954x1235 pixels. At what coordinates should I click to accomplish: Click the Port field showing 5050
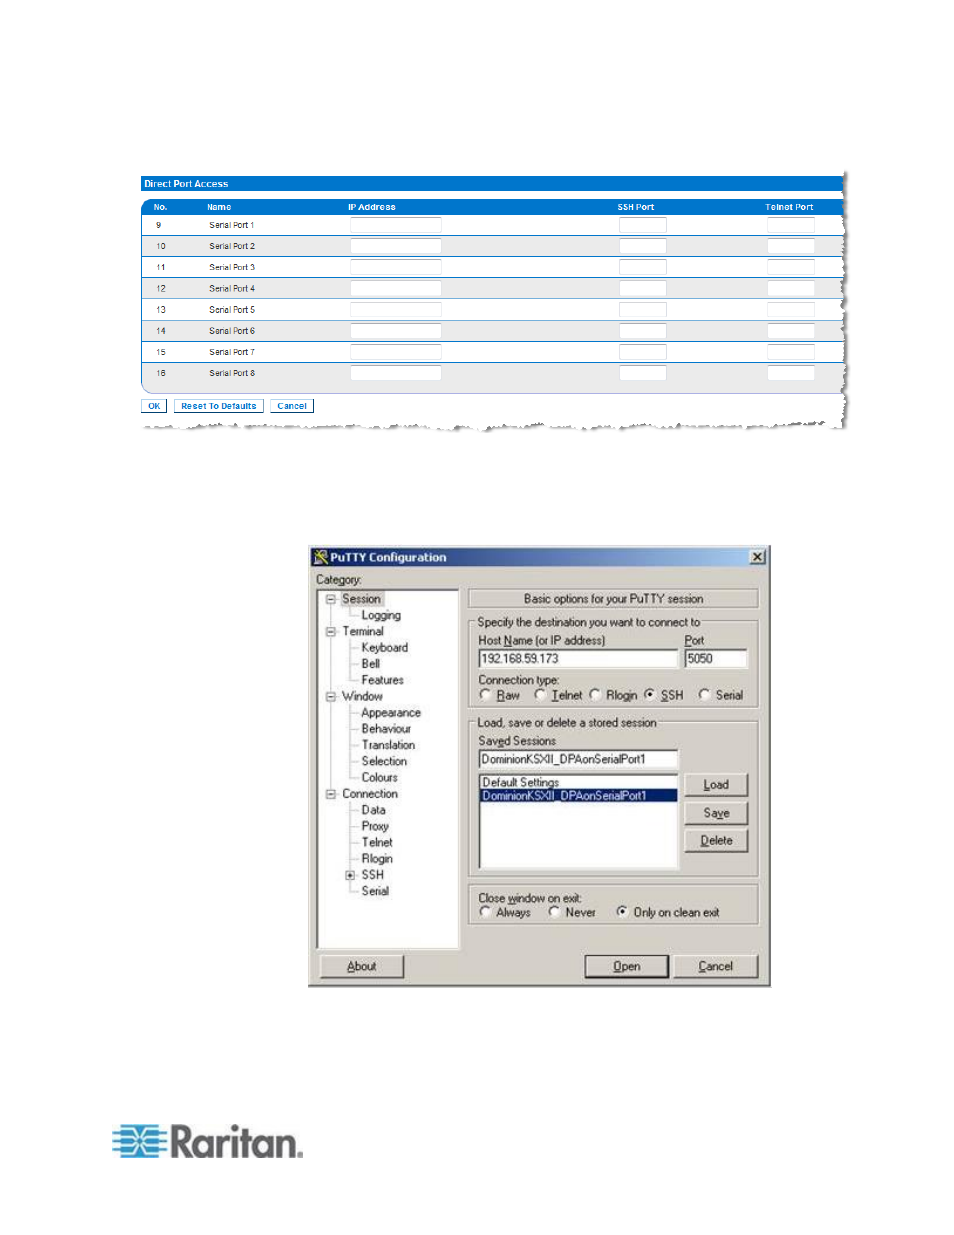click(716, 659)
